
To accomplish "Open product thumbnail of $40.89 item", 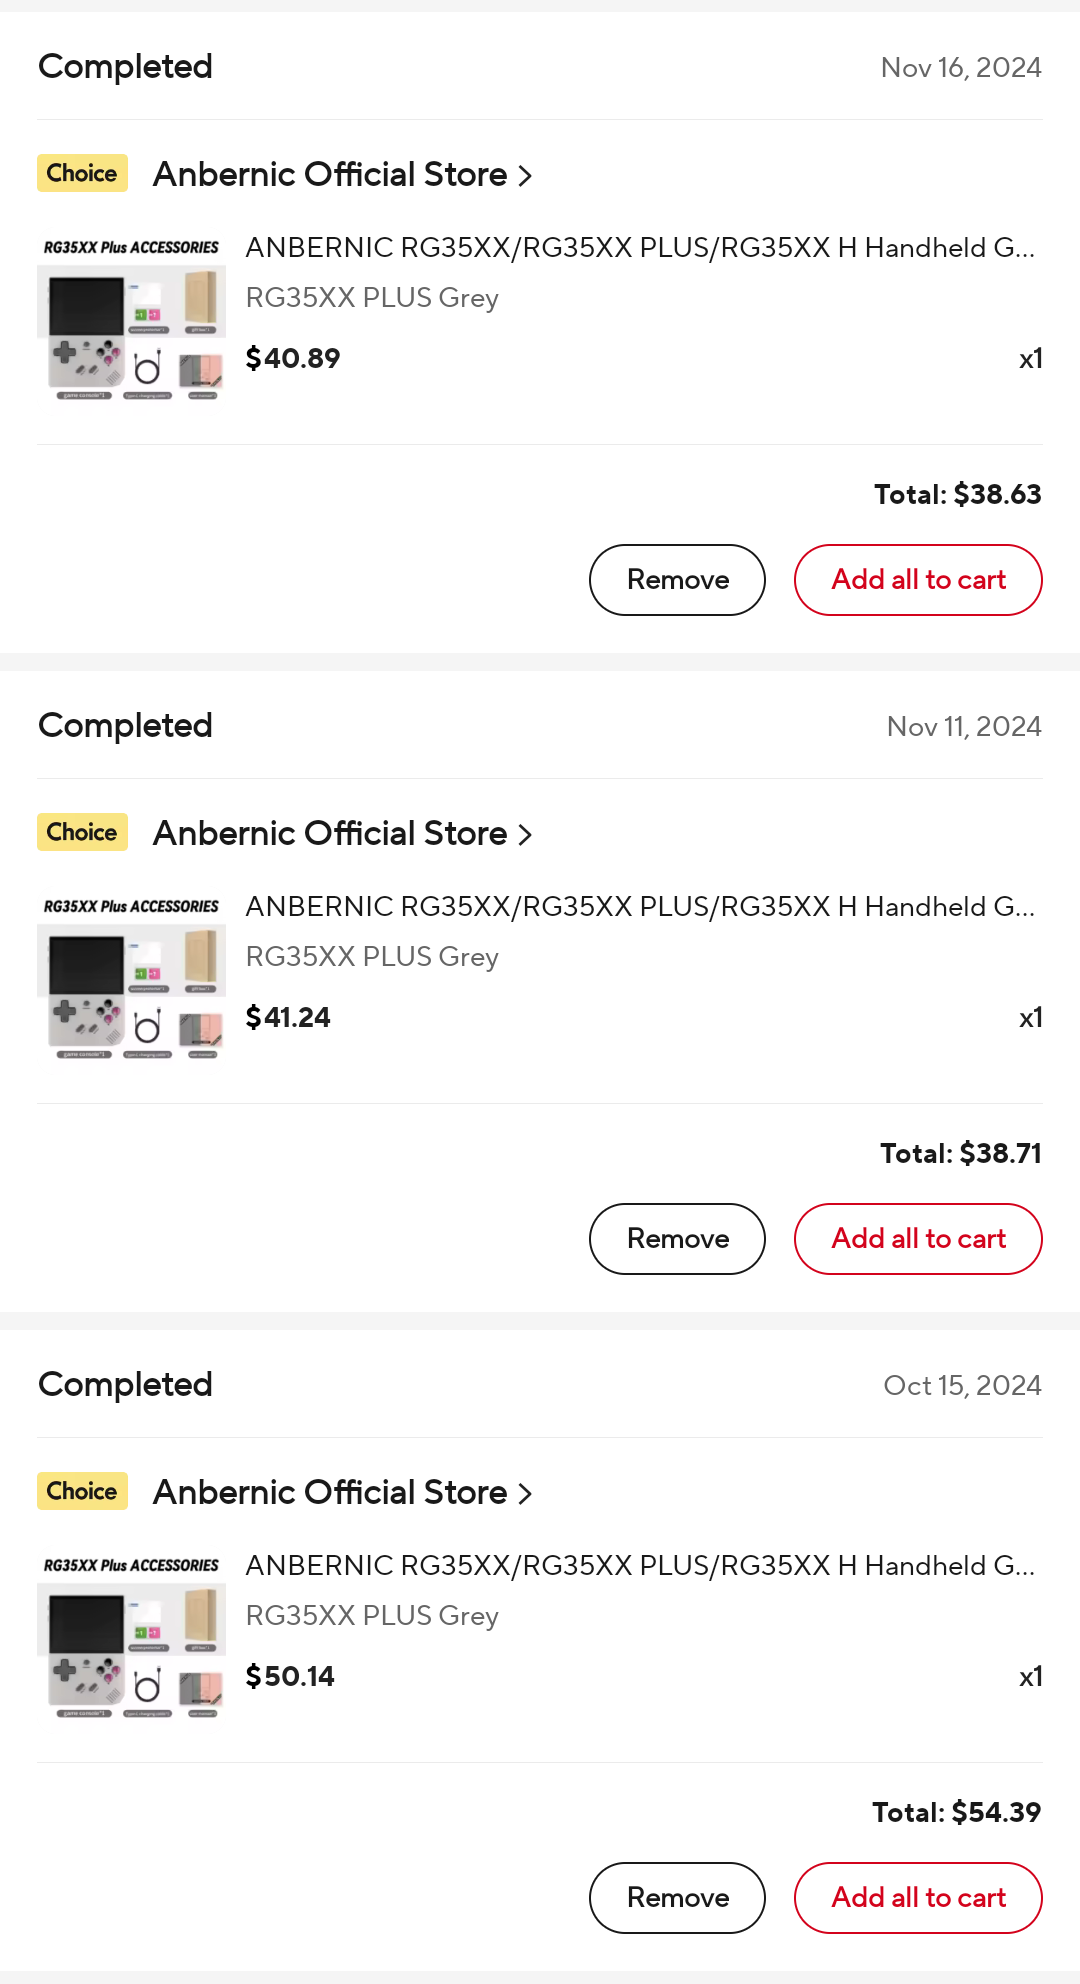I will (131, 318).
